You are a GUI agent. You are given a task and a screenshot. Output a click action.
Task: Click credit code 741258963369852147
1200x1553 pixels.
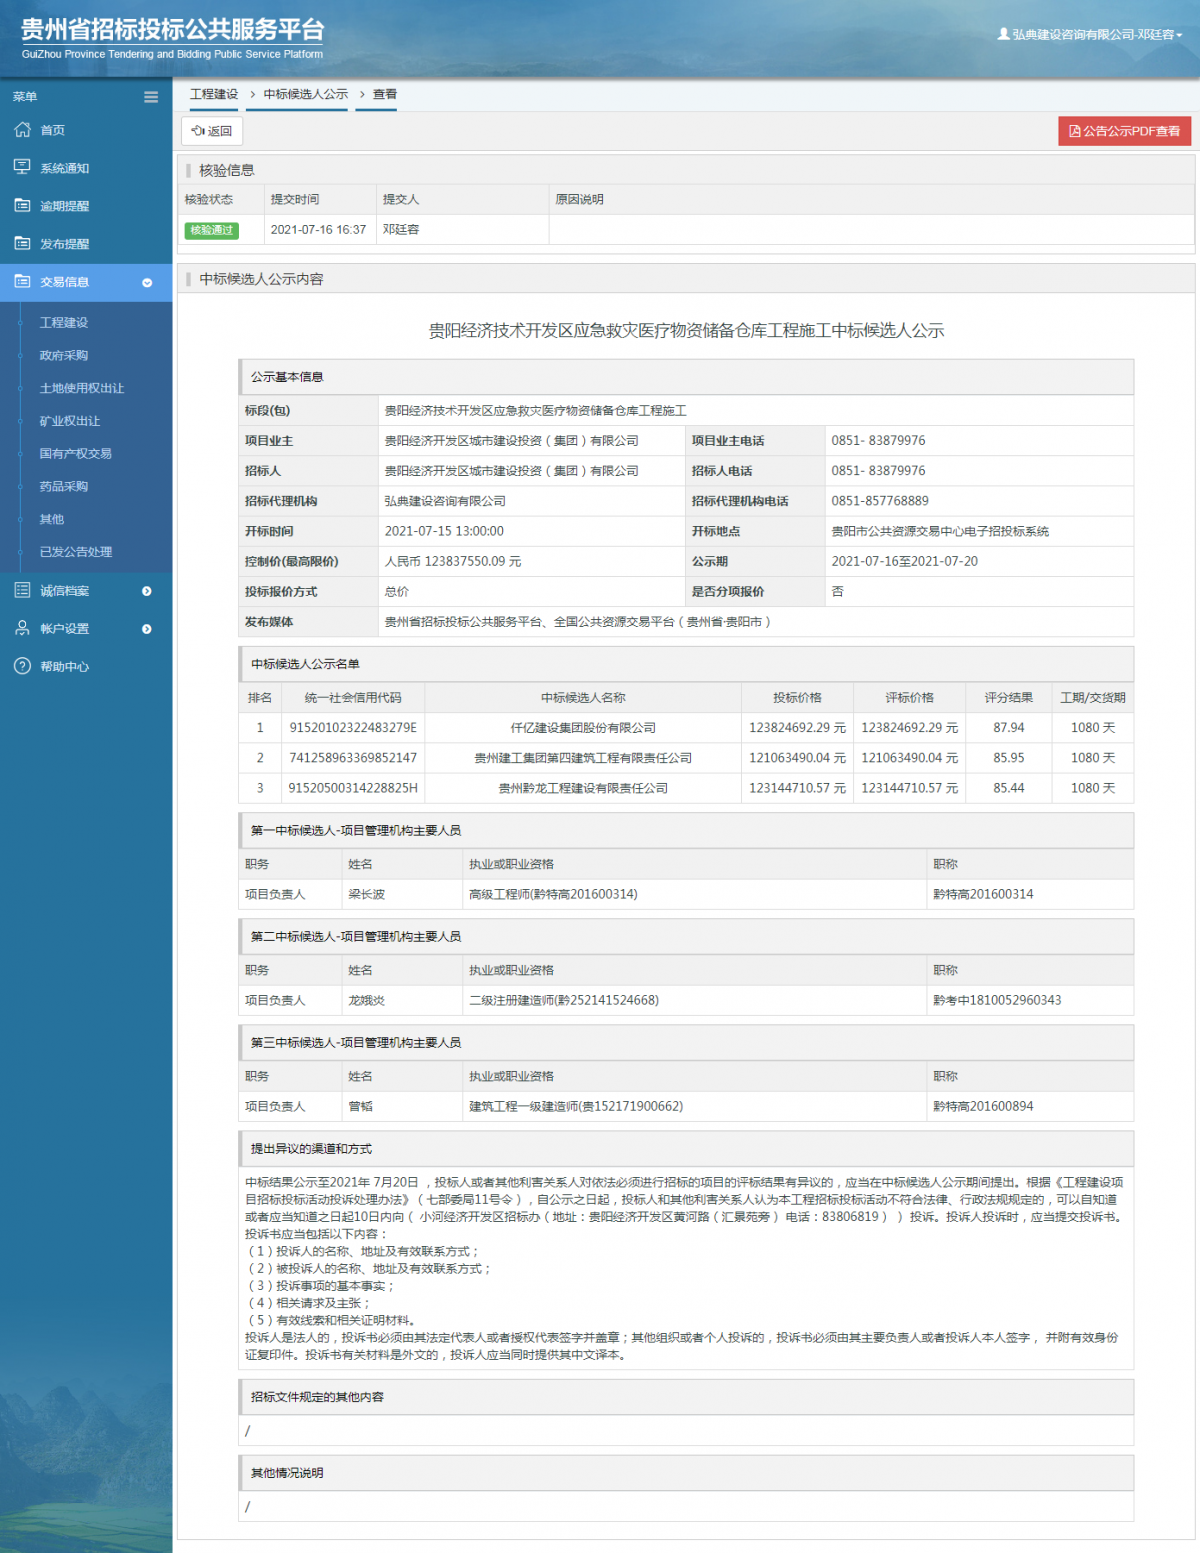click(353, 758)
